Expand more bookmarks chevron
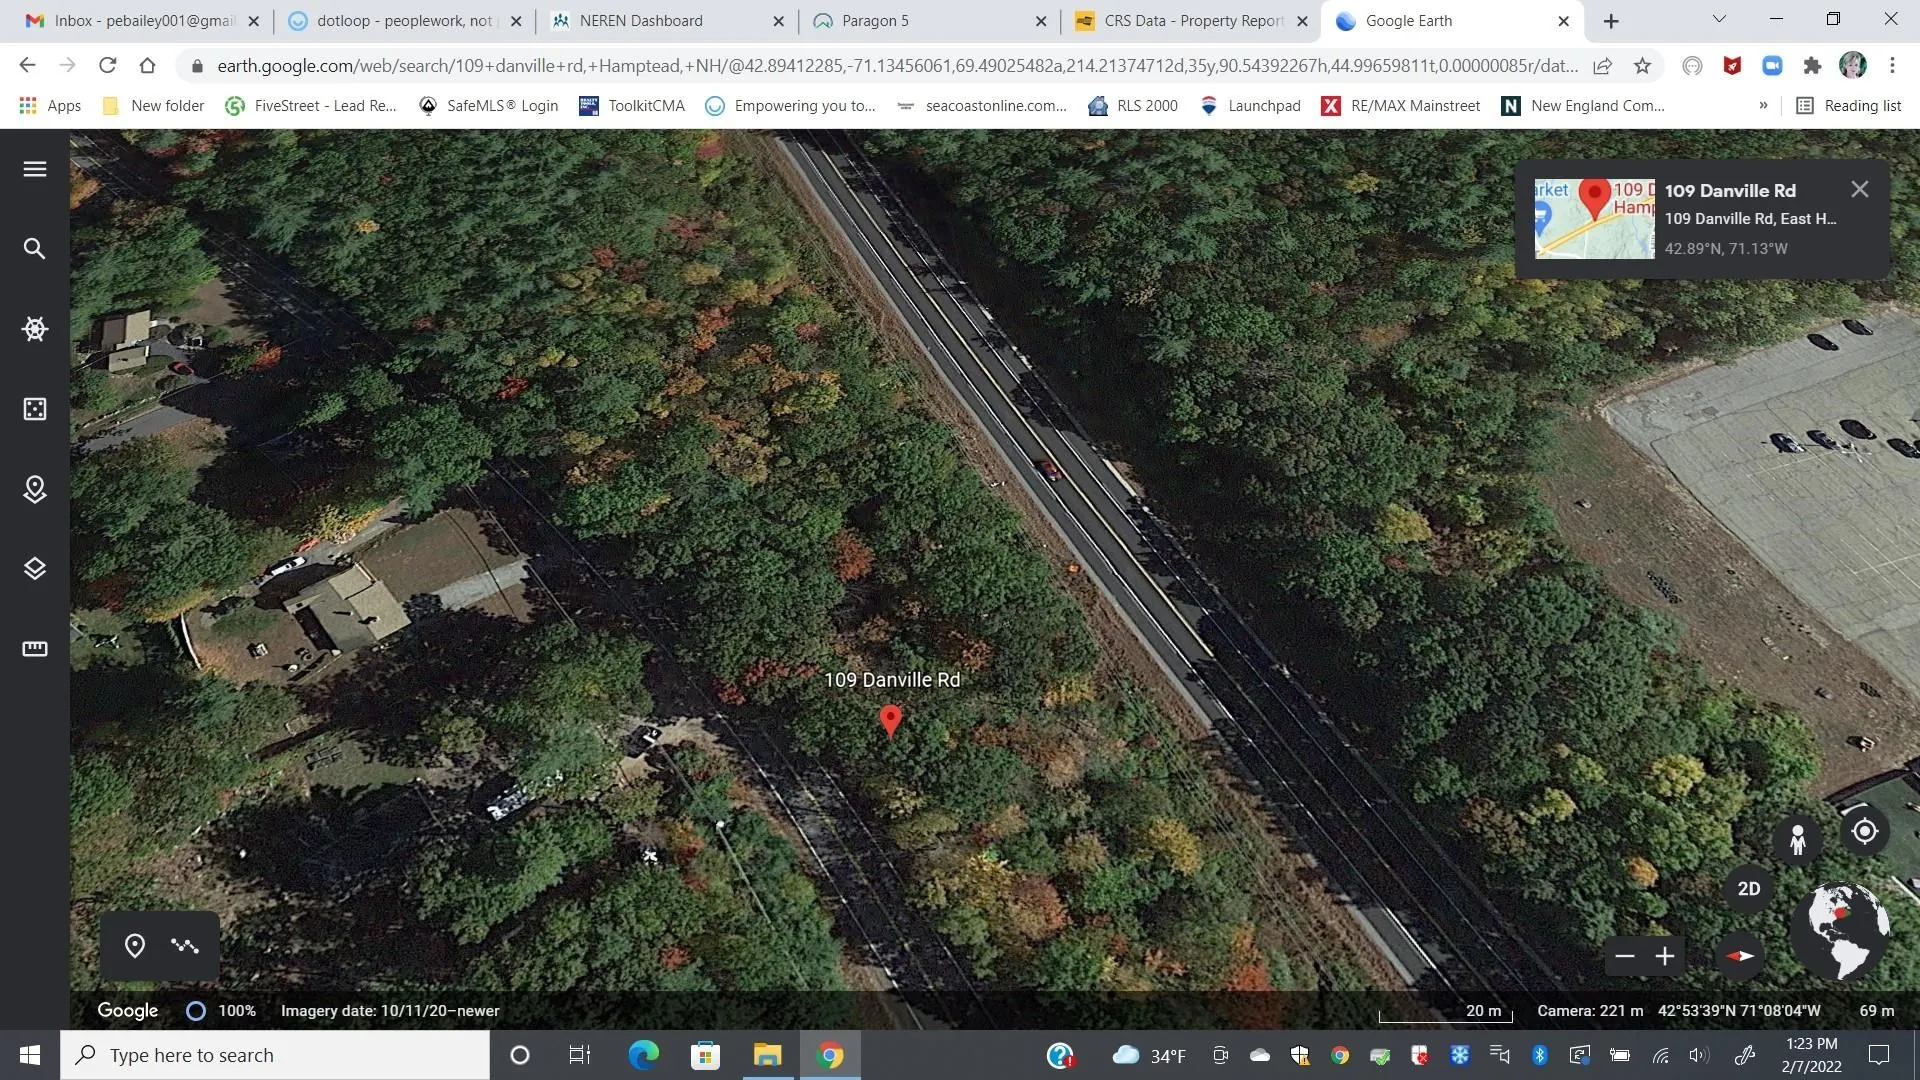 tap(1763, 105)
